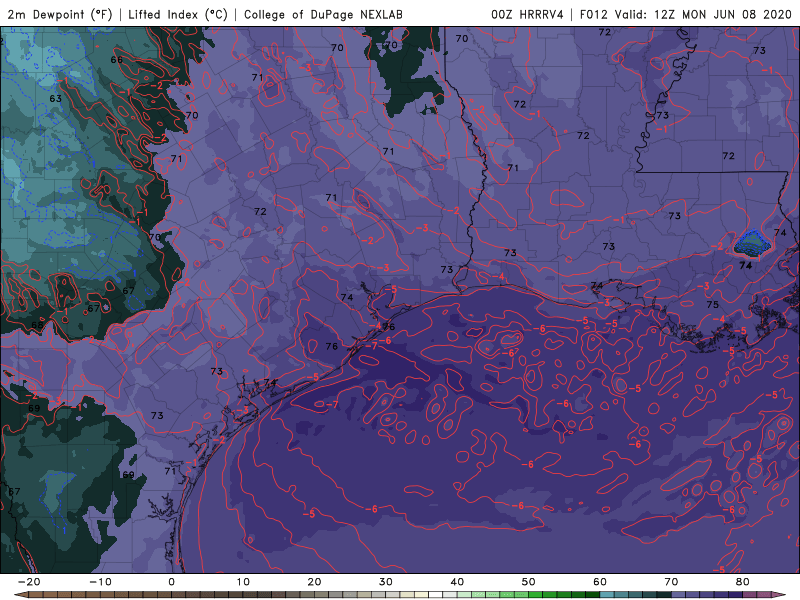800x600 pixels.
Task: Click the "30" tick label on color scale
Action: click(386, 582)
